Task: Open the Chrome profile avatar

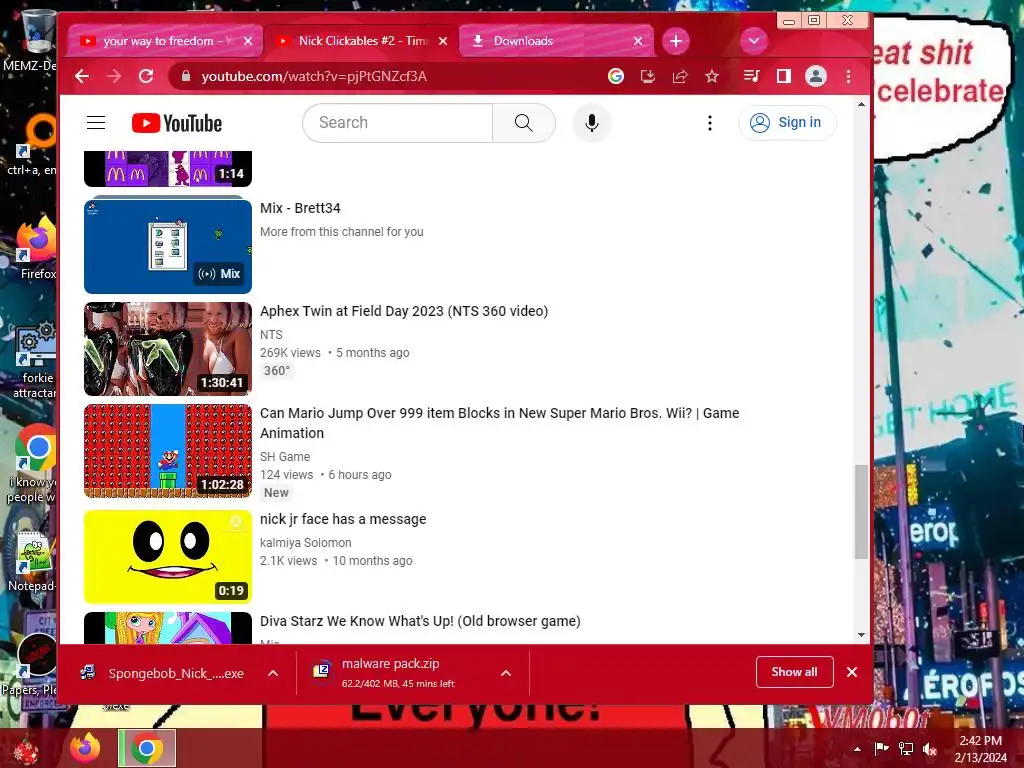Action: click(816, 76)
